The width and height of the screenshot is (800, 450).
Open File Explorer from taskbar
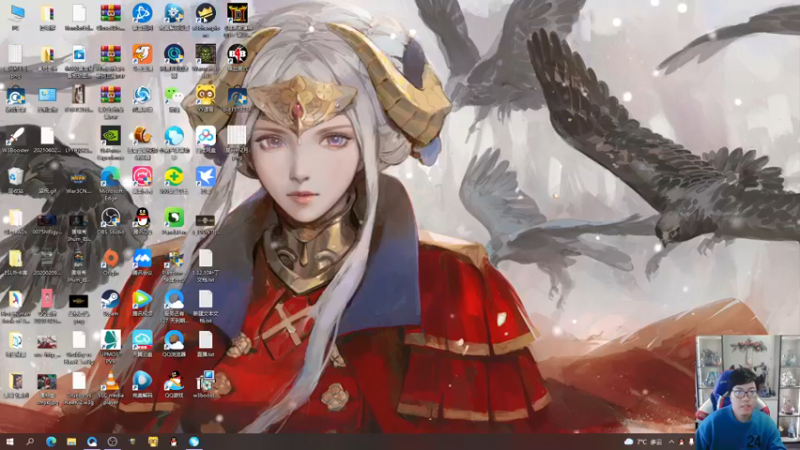pyautogui.click(x=71, y=442)
